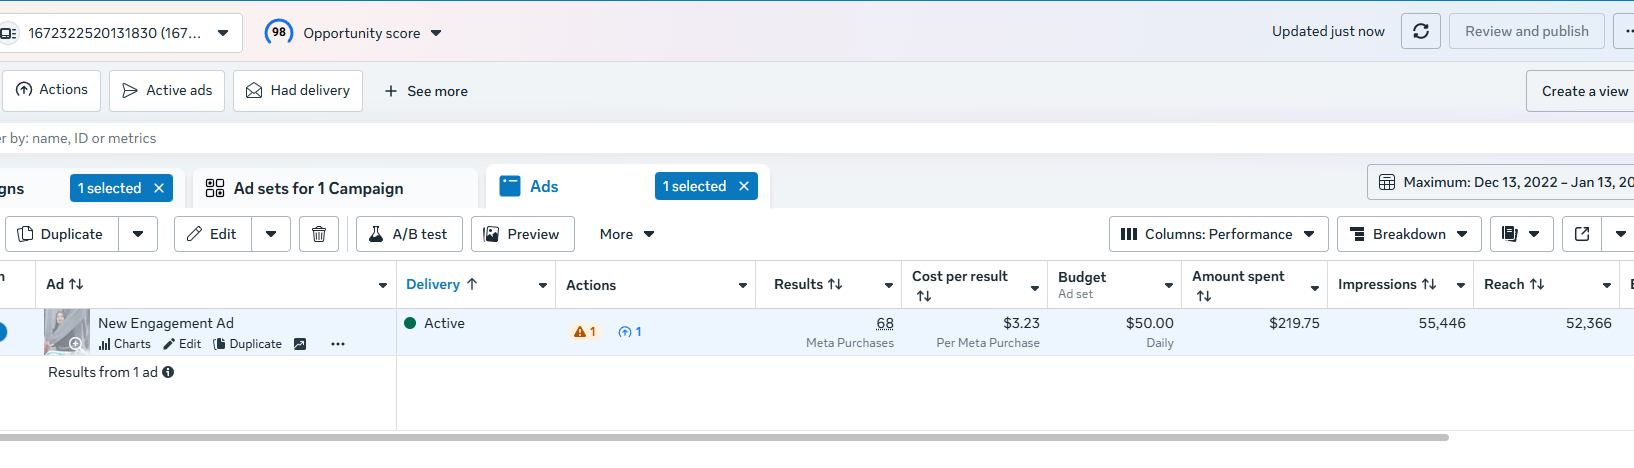
Task: Open Charts for New Engagement Ad
Action: coord(125,344)
